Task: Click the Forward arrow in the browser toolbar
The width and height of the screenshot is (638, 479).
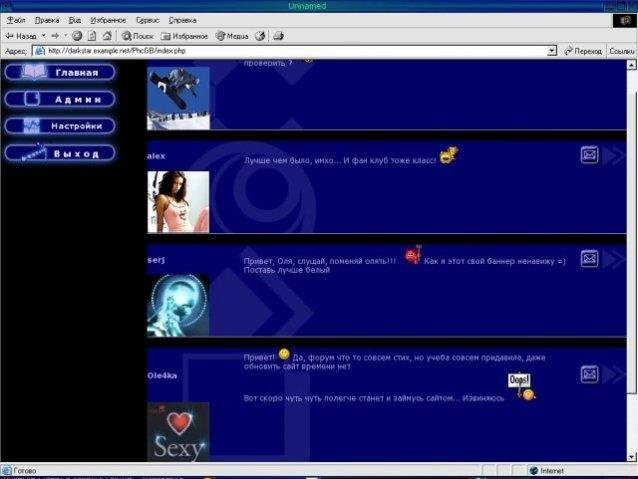Action: (55, 36)
